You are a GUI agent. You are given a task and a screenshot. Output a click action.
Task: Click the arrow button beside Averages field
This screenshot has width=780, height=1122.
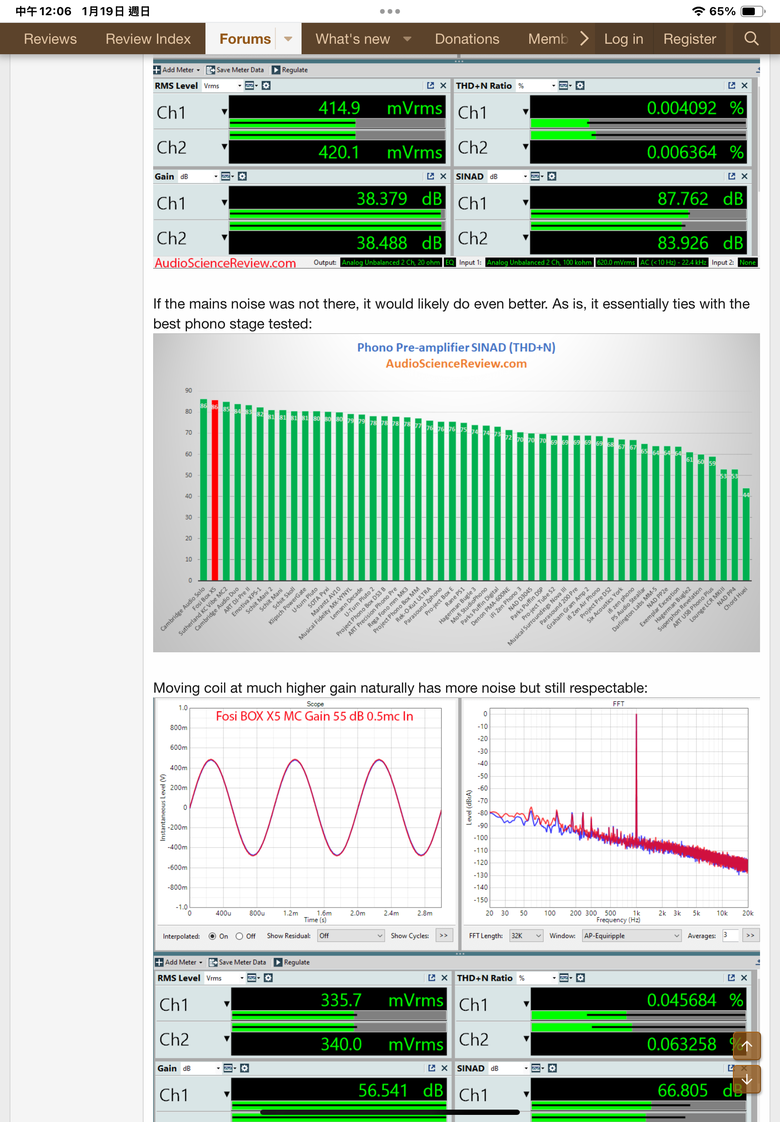(x=750, y=935)
